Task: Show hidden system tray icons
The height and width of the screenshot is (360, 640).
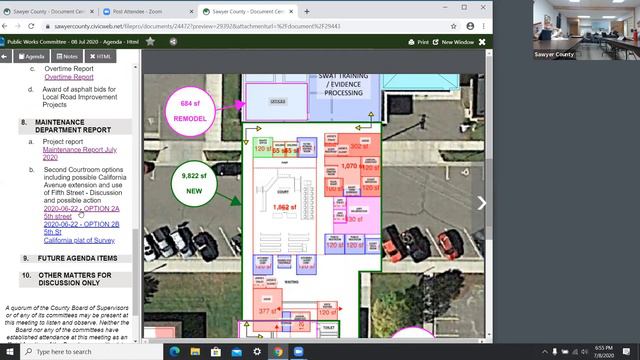Action: click(544, 352)
